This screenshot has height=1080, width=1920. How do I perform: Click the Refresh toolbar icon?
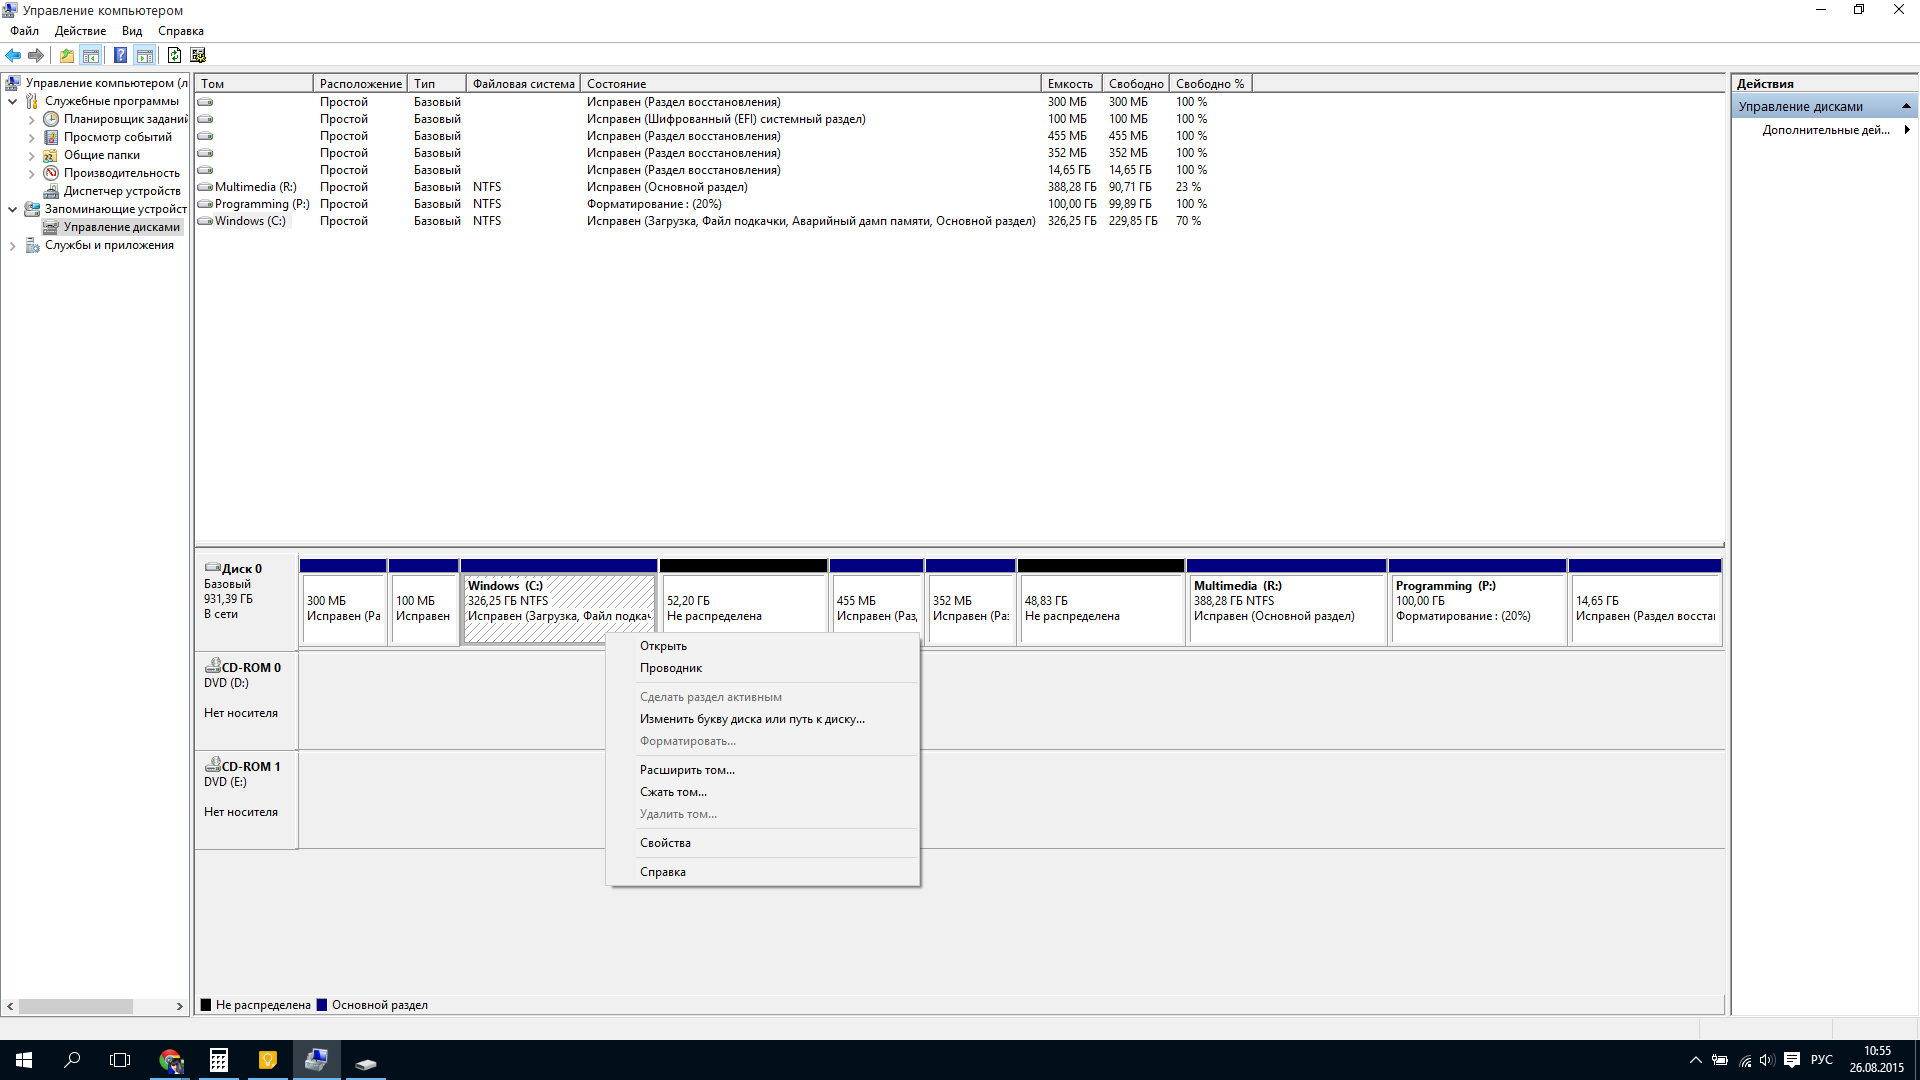click(x=174, y=56)
